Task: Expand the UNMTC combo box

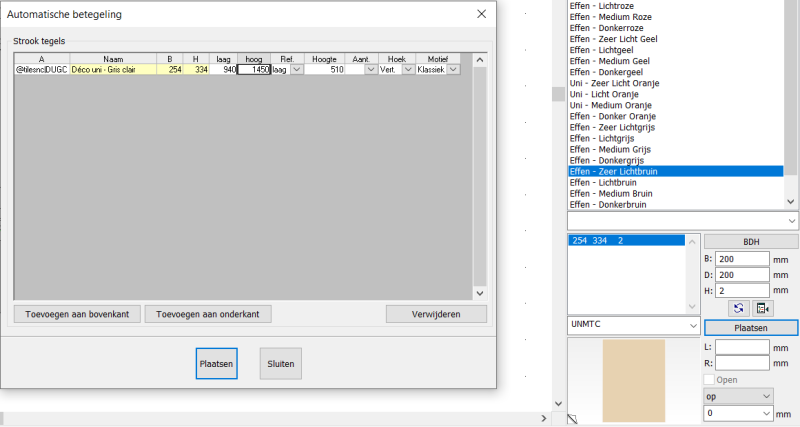Action: (x=692, y=326)
